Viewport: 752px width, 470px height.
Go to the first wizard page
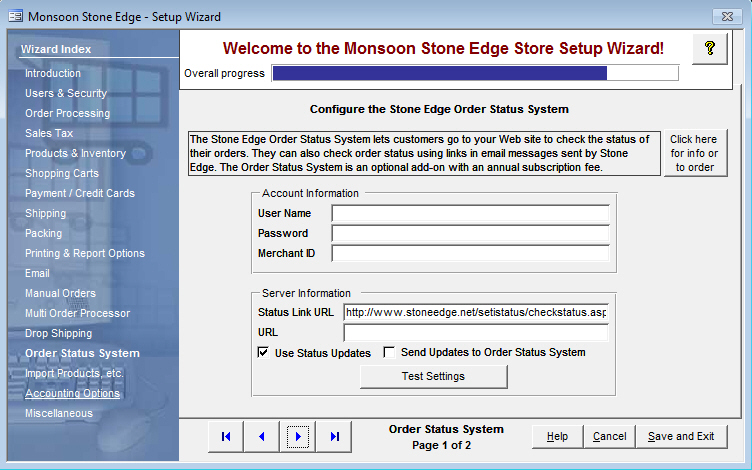226,436
